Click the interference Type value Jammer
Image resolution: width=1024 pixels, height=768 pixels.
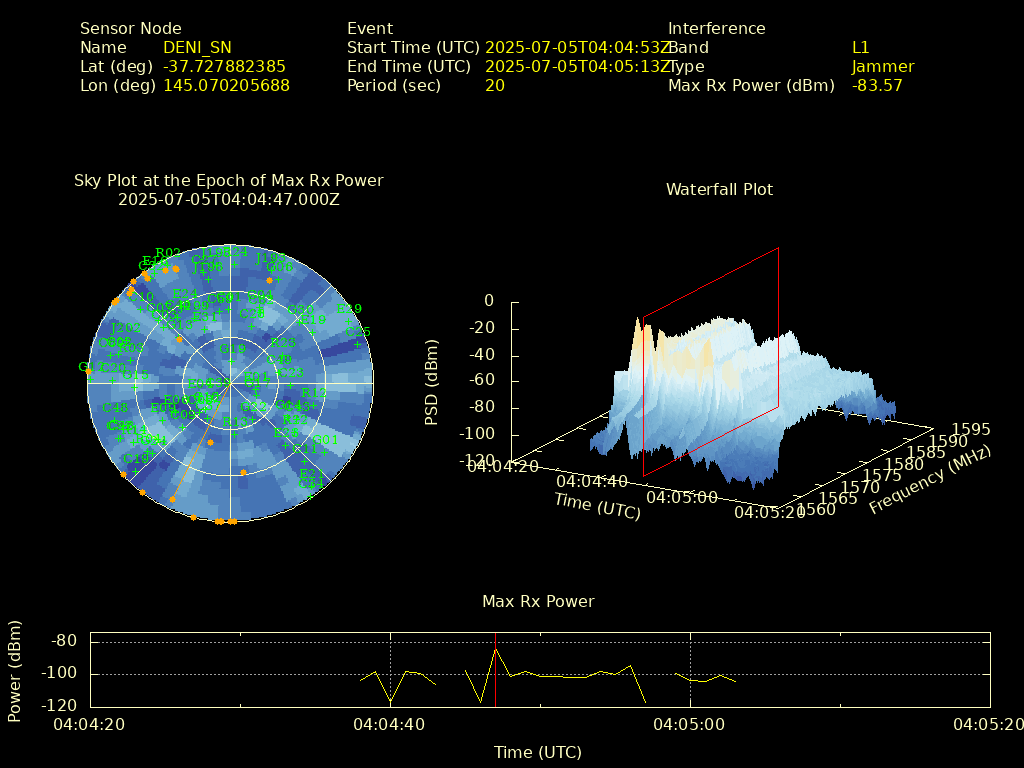(x=882, y=66)
